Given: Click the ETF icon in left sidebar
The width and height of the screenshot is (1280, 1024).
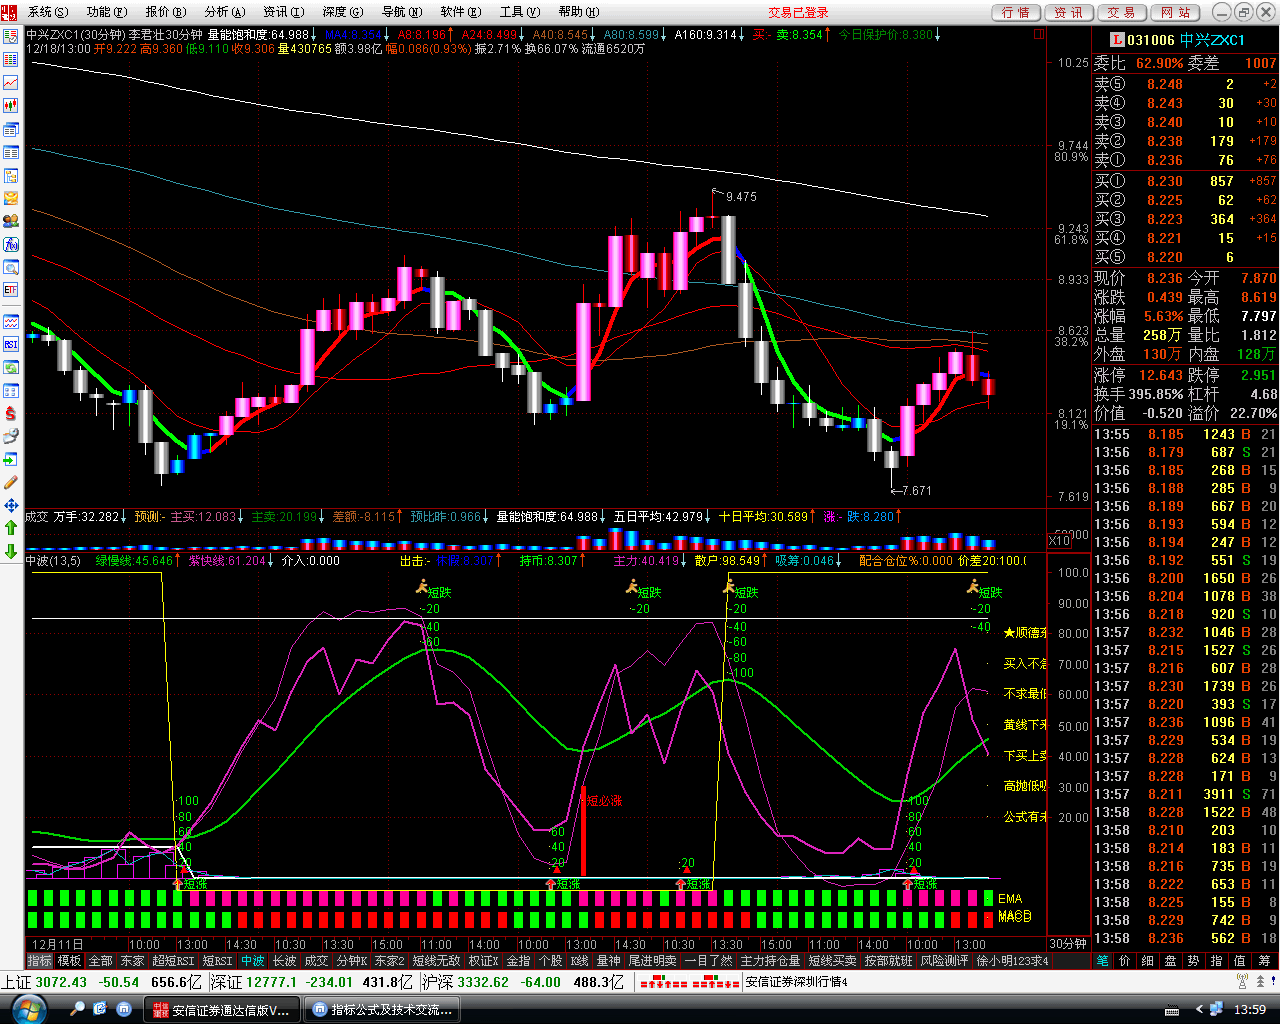Looking at the screenshot, I should point(11,290).
